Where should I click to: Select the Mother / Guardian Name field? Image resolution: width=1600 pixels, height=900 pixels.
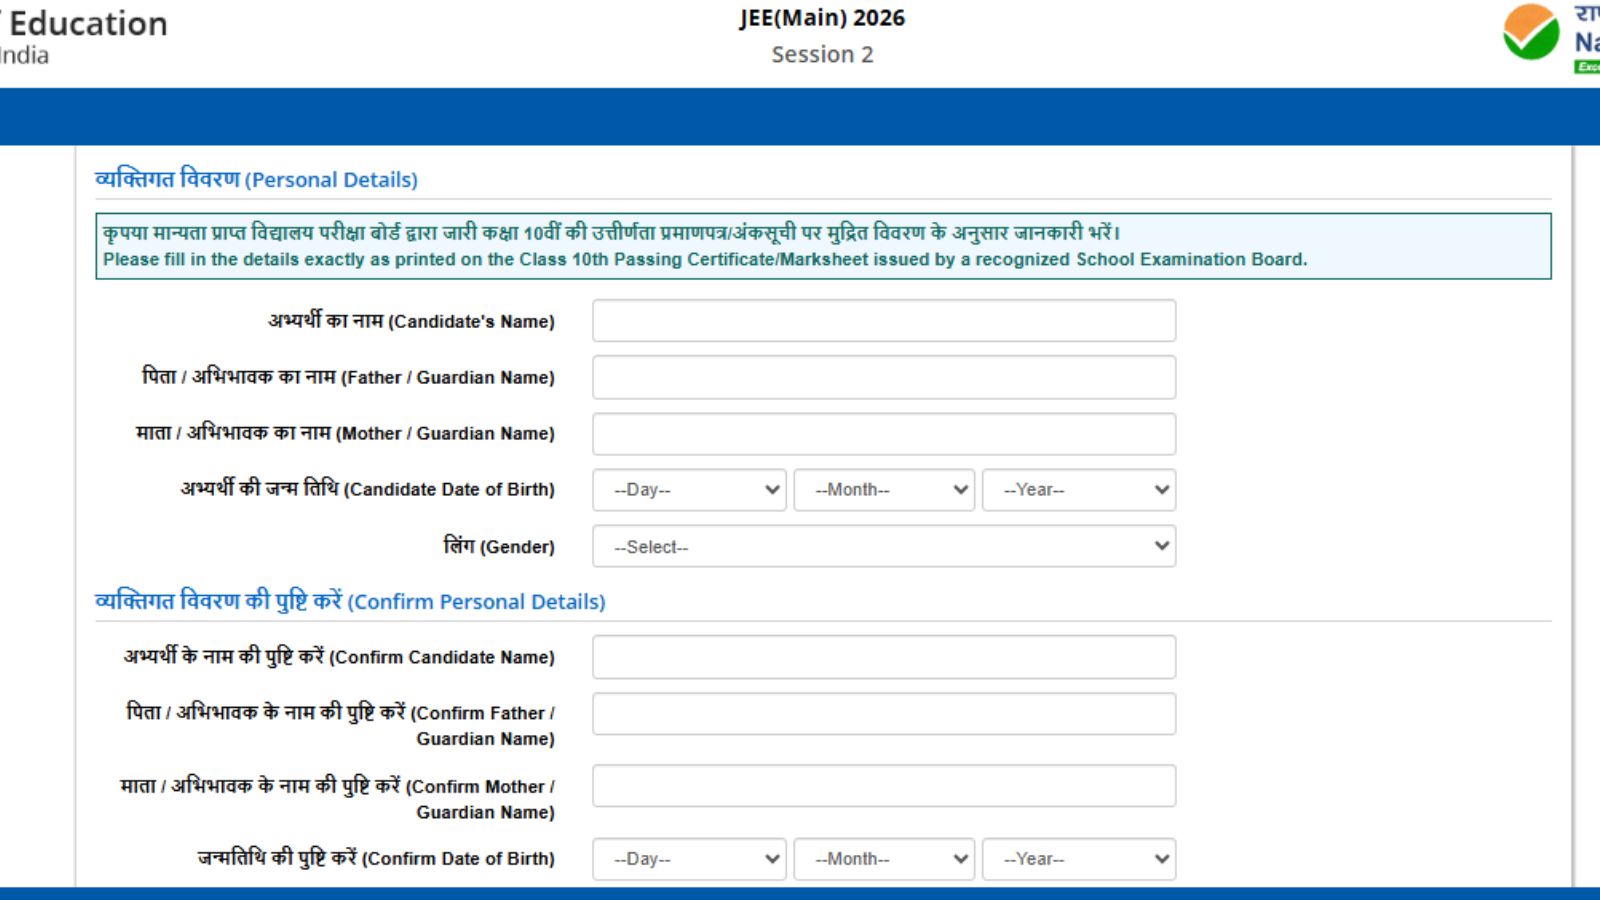(x=883, y=434)
